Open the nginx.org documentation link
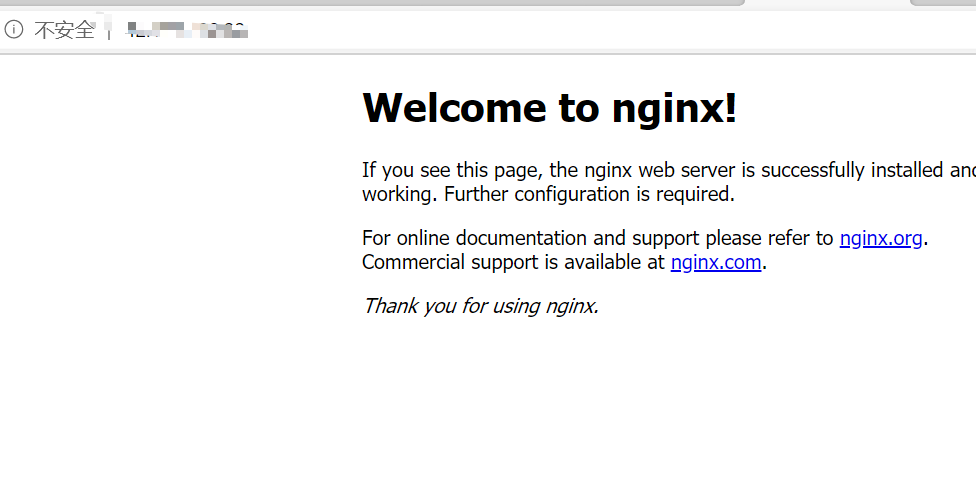The height and width of the screenshot is (484, 976). click(x=881, y=238)
